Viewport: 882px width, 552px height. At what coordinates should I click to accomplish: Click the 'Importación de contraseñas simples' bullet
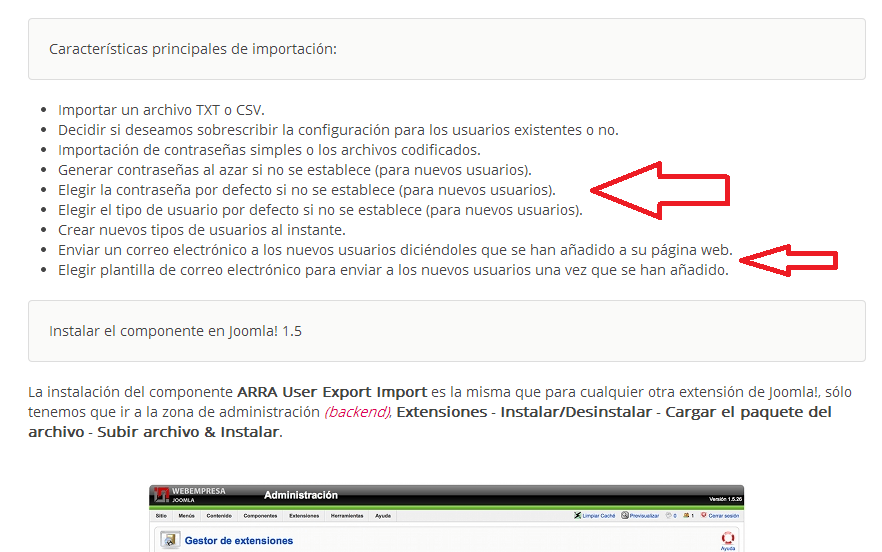click(x=269, y=150)
